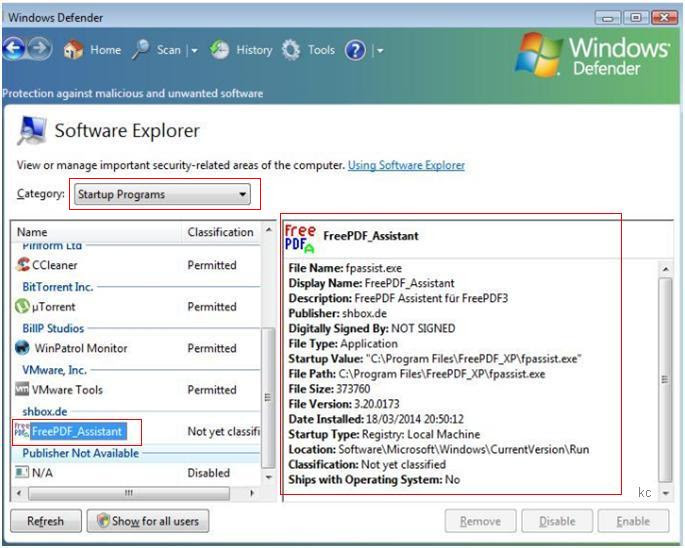The width and height of the screenshot is (685, 548).
Task: Click BitTorrent Inc. group header
Action: (x=58, y=287)
